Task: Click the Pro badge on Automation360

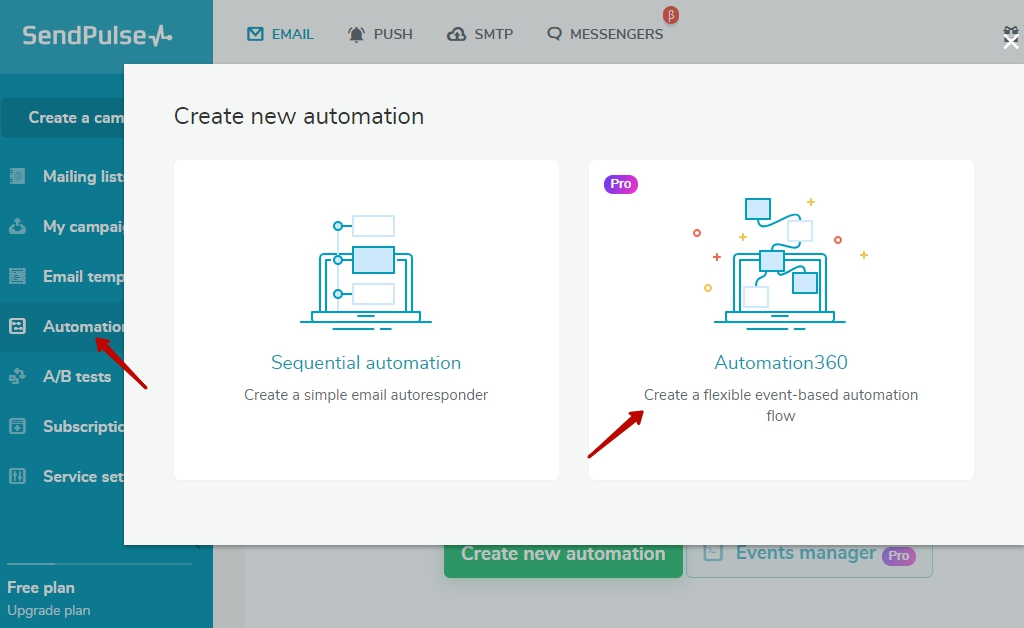Action: pyautogui.click(x=620, y=184)
